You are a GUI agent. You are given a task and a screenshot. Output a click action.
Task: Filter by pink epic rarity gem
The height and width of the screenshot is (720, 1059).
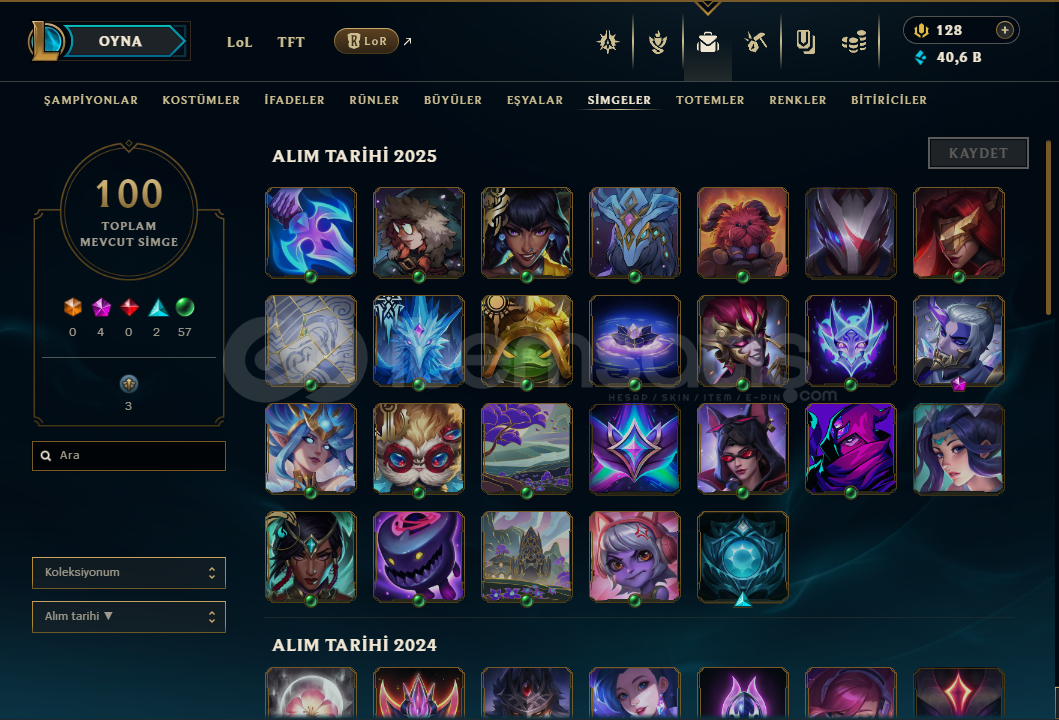point(101,307)
